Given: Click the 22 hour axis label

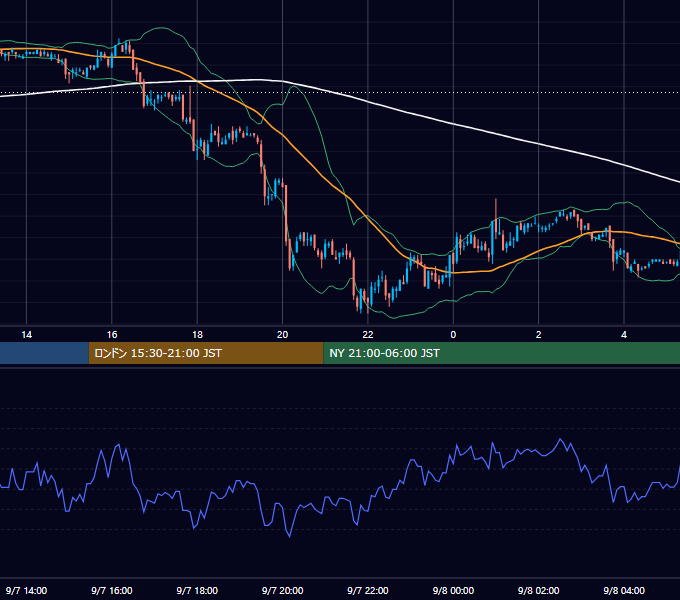Looking at the screenshot, I should 368,335.
